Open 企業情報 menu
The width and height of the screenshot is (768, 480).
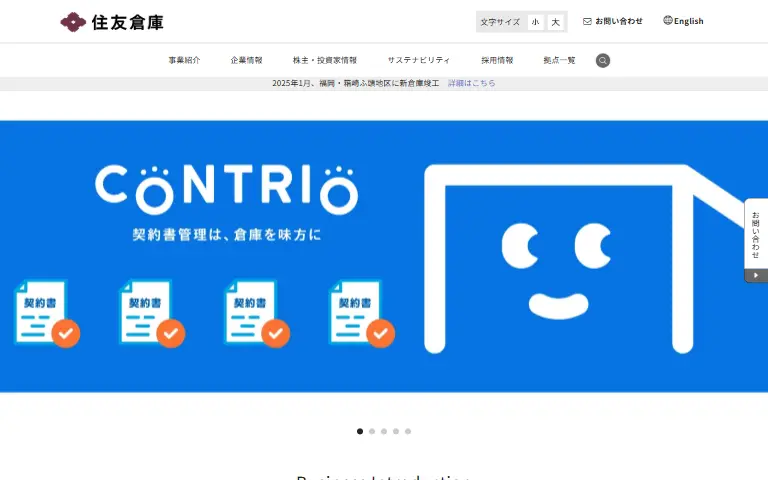point(246,60)
